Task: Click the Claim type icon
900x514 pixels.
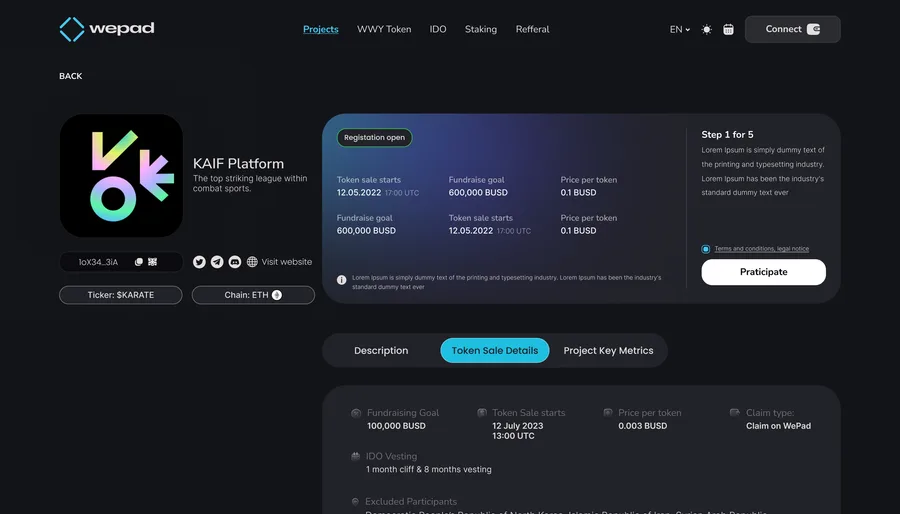Action: point(734,412)
